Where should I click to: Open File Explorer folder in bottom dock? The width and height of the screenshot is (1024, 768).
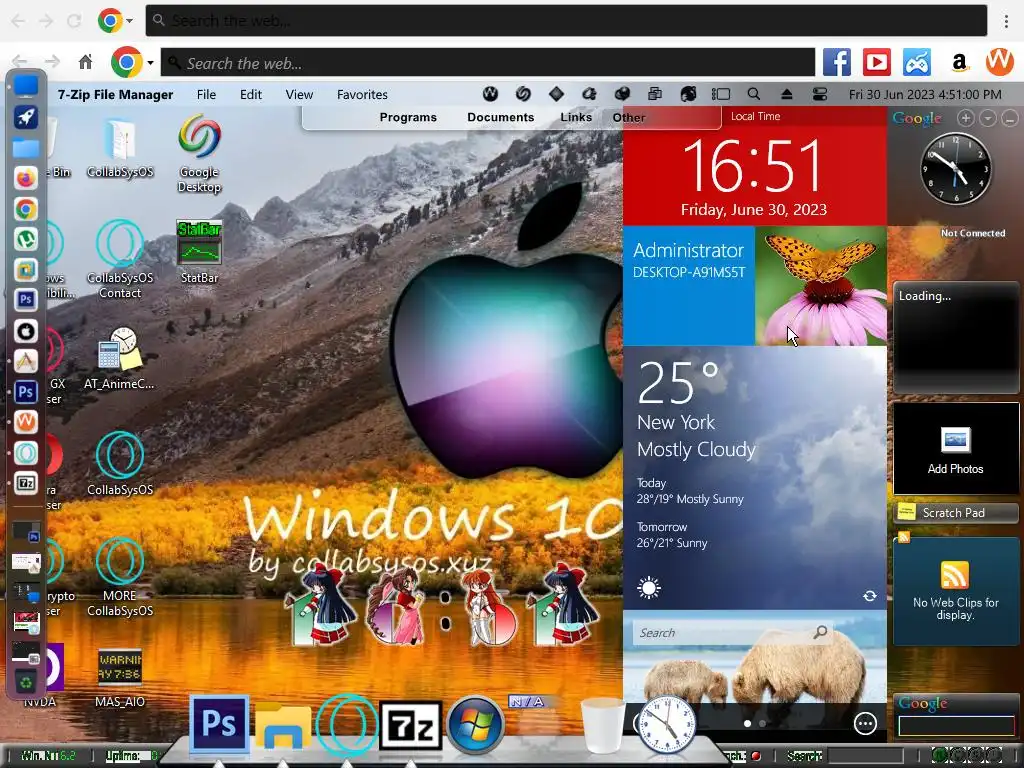(283, 726)
